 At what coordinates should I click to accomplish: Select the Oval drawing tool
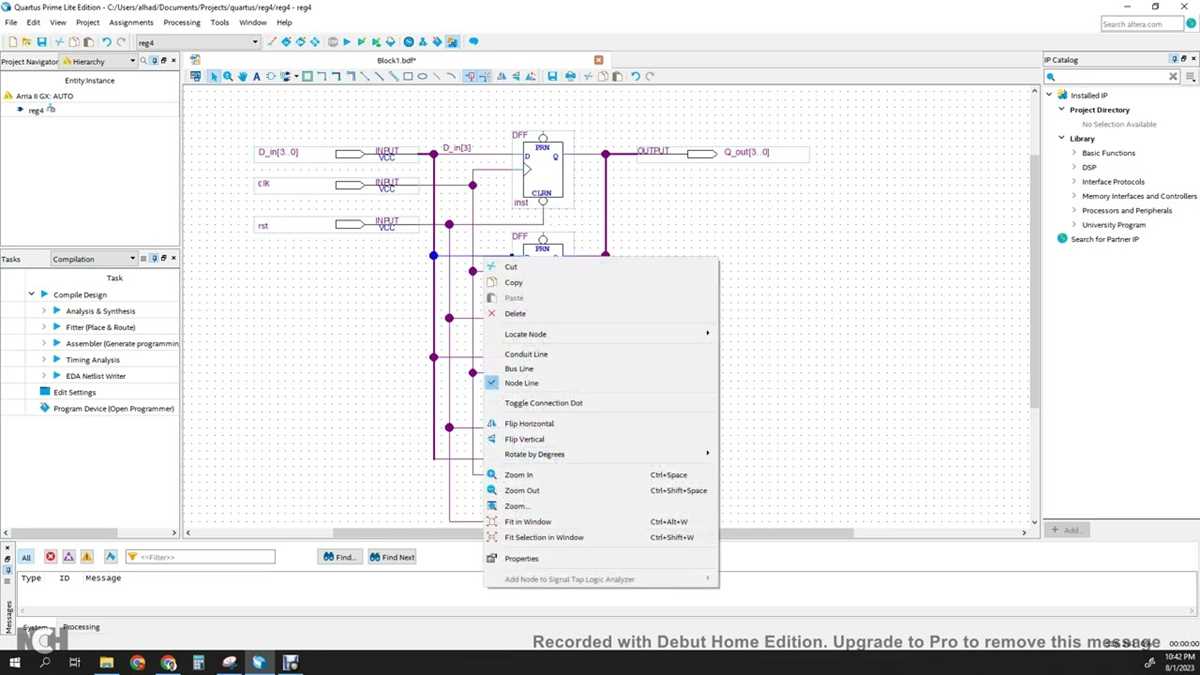(x=422, y=76)
